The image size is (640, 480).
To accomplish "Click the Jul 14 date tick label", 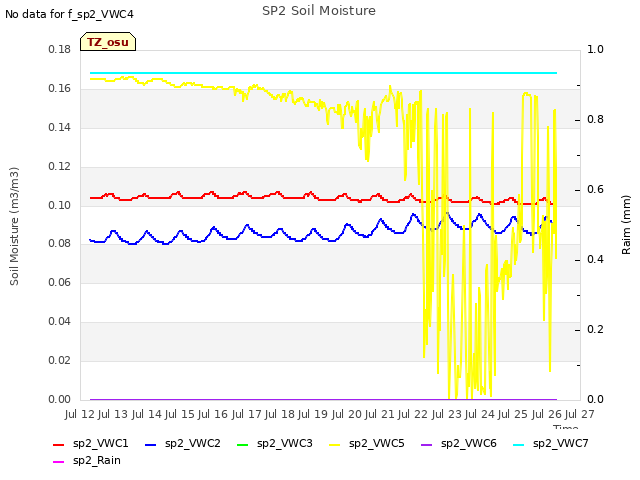I will tap(147, 414).
